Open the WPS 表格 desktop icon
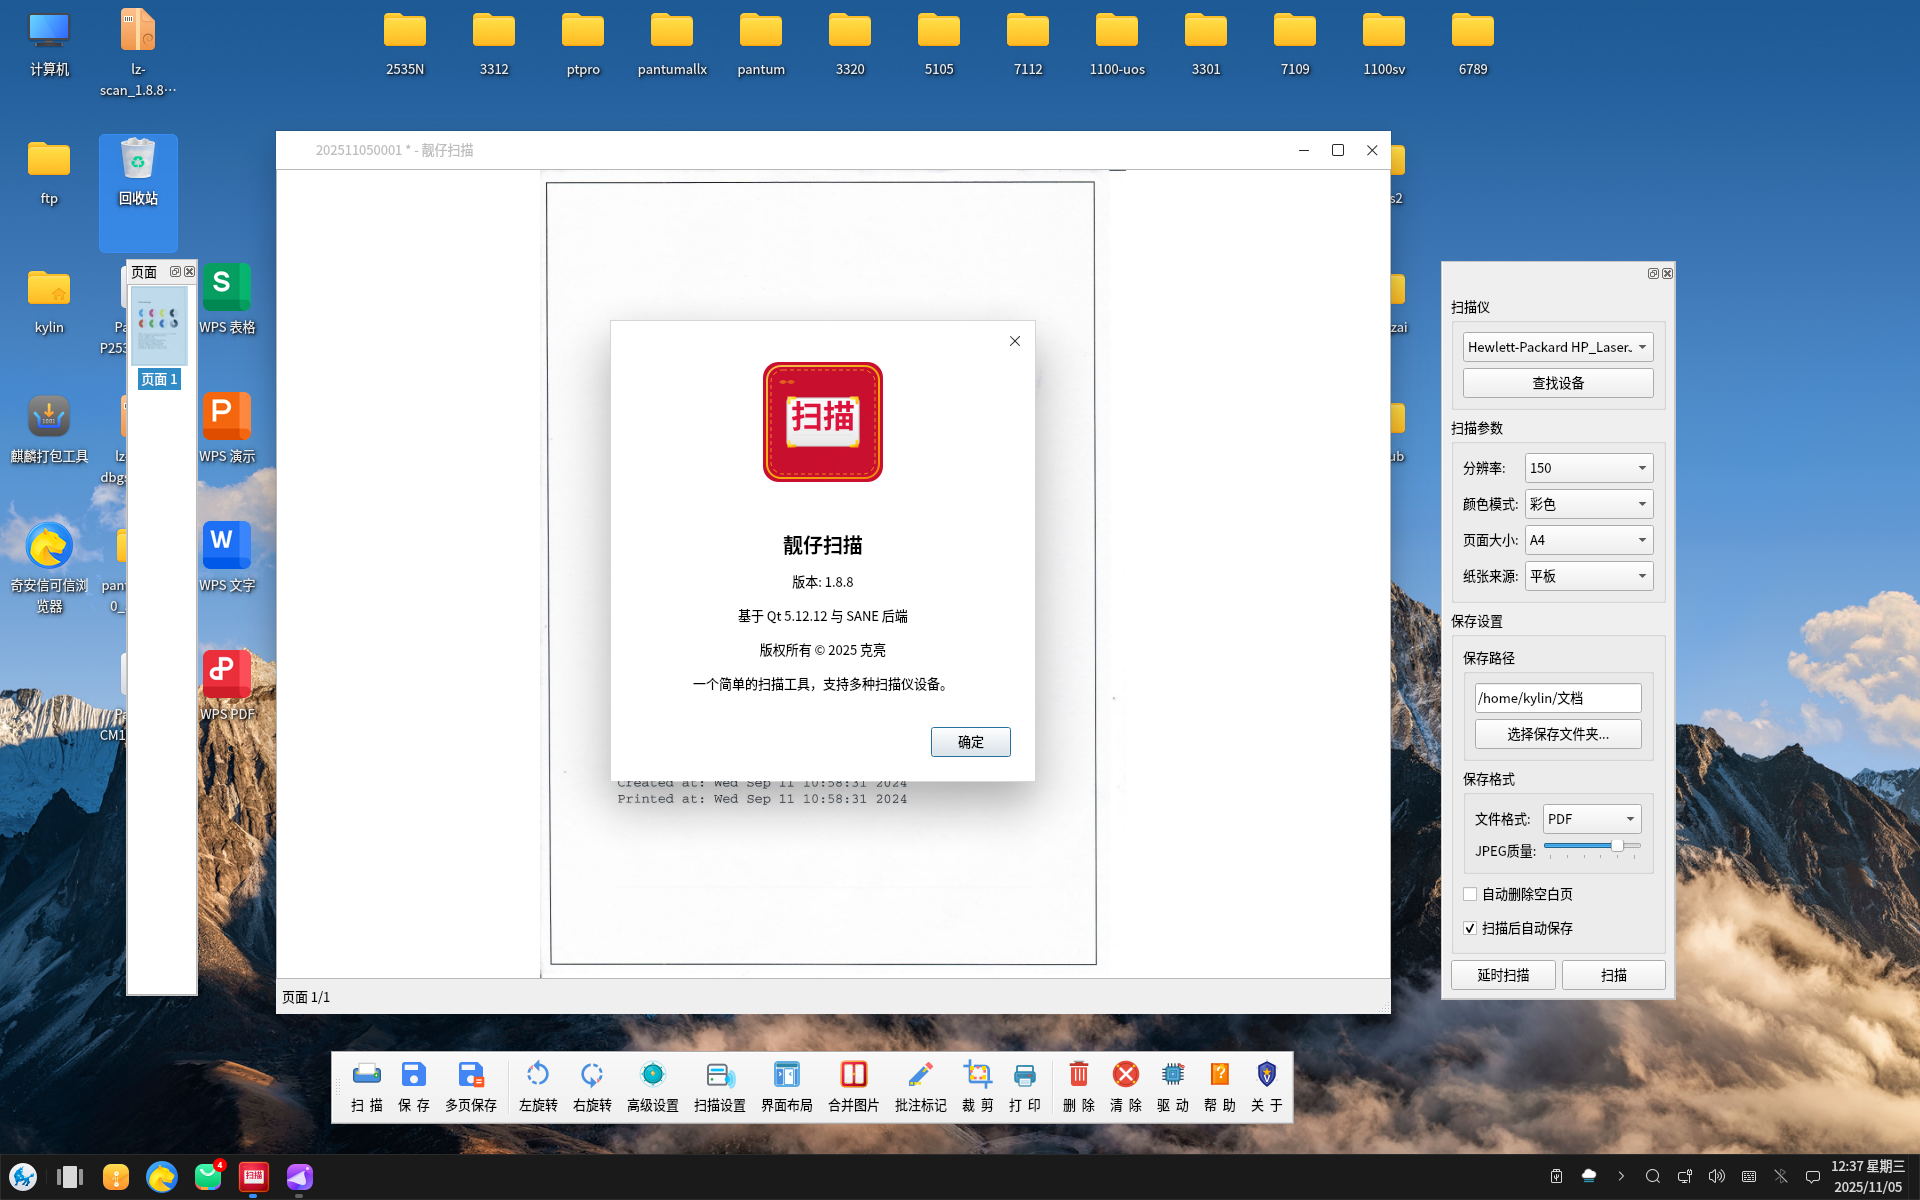1920x1200 pixels. click(227, 299)
